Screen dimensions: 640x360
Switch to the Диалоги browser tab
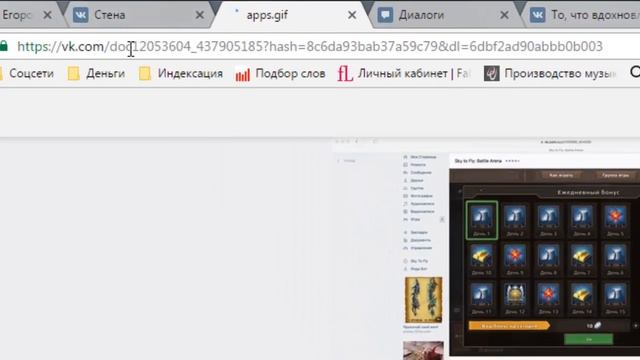coord(443,15)
